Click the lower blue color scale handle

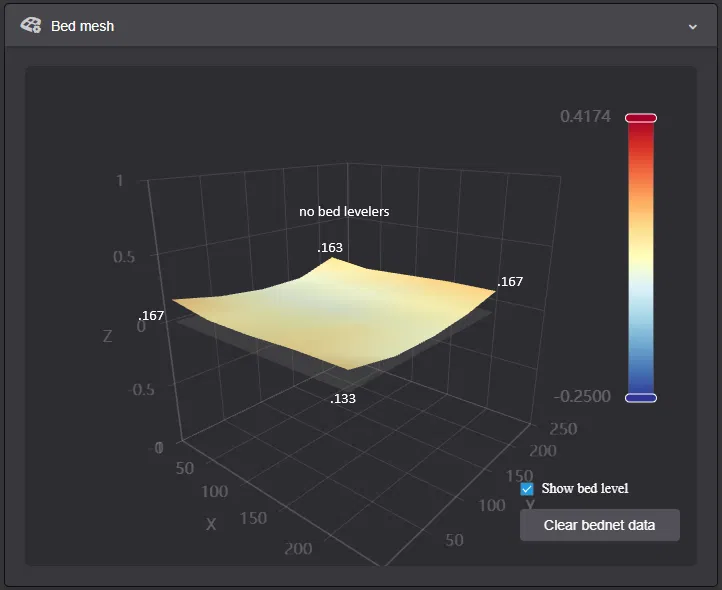click(640, 398)
